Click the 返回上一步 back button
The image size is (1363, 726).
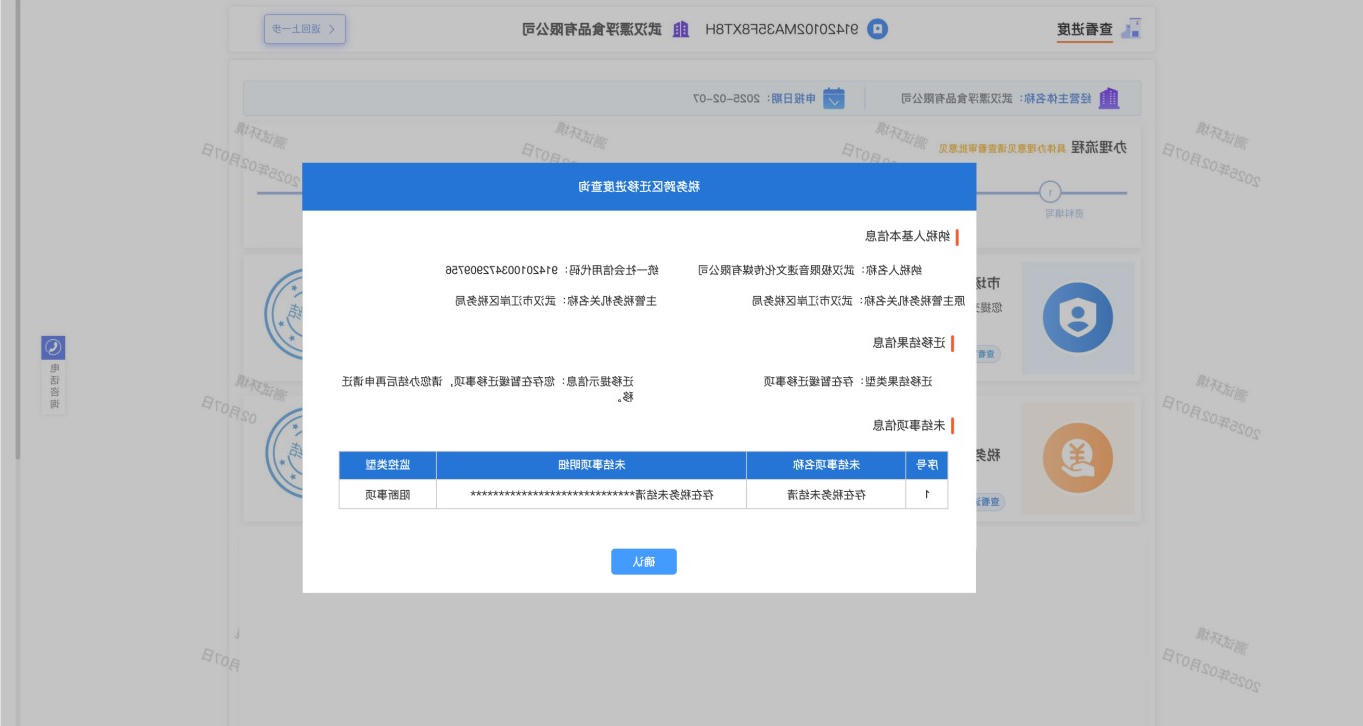(x=305, y=29)
